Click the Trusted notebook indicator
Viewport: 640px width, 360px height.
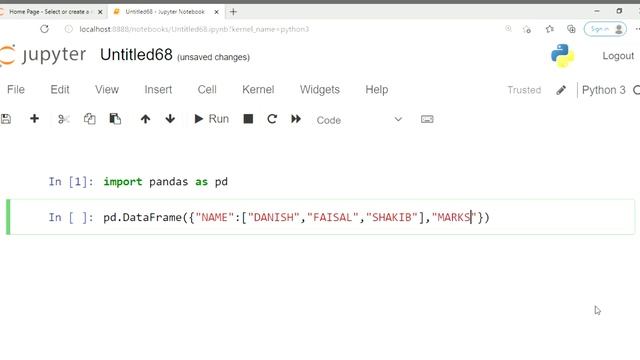tap(524, 90)
